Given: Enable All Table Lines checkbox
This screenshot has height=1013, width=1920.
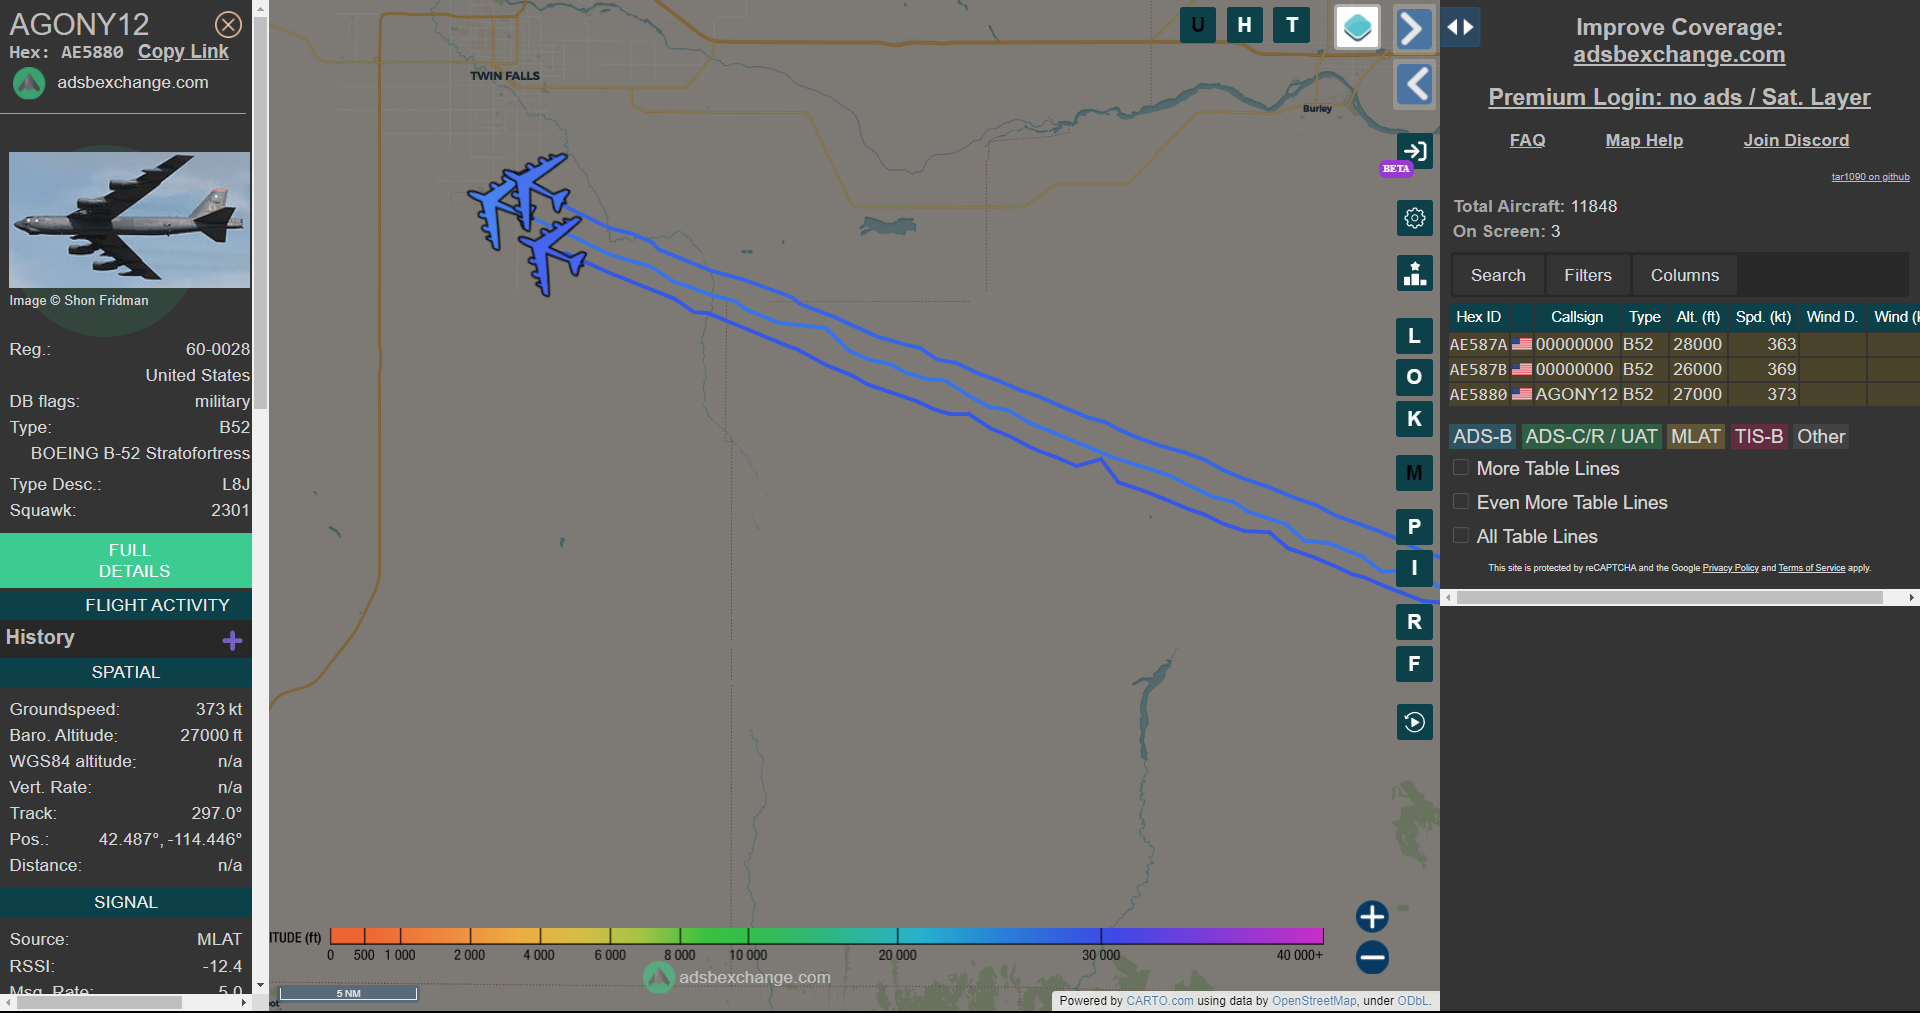Looking at the screenshot, I should (x=1461, y=536).
